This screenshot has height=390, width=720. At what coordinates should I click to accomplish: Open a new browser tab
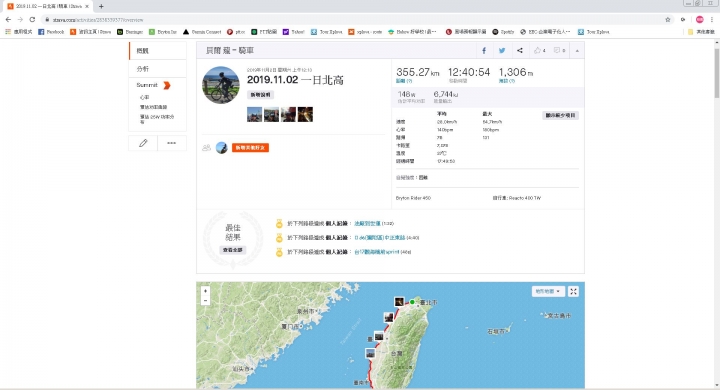101,6
